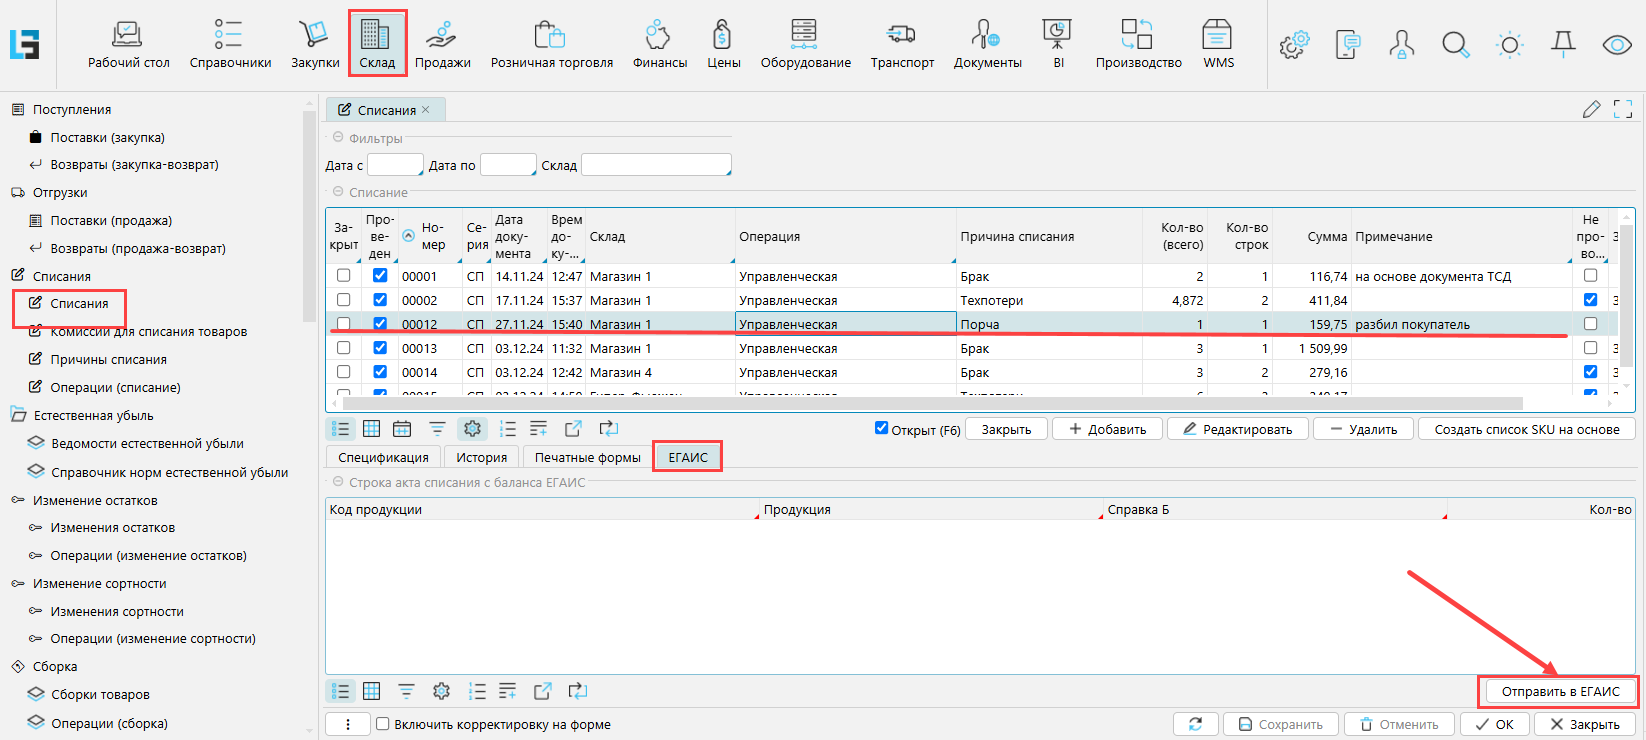This screenshot has width=1646, height=740.
Task: Tick the Закрыт checkbox for document 00012
Action: pos(343,324)
